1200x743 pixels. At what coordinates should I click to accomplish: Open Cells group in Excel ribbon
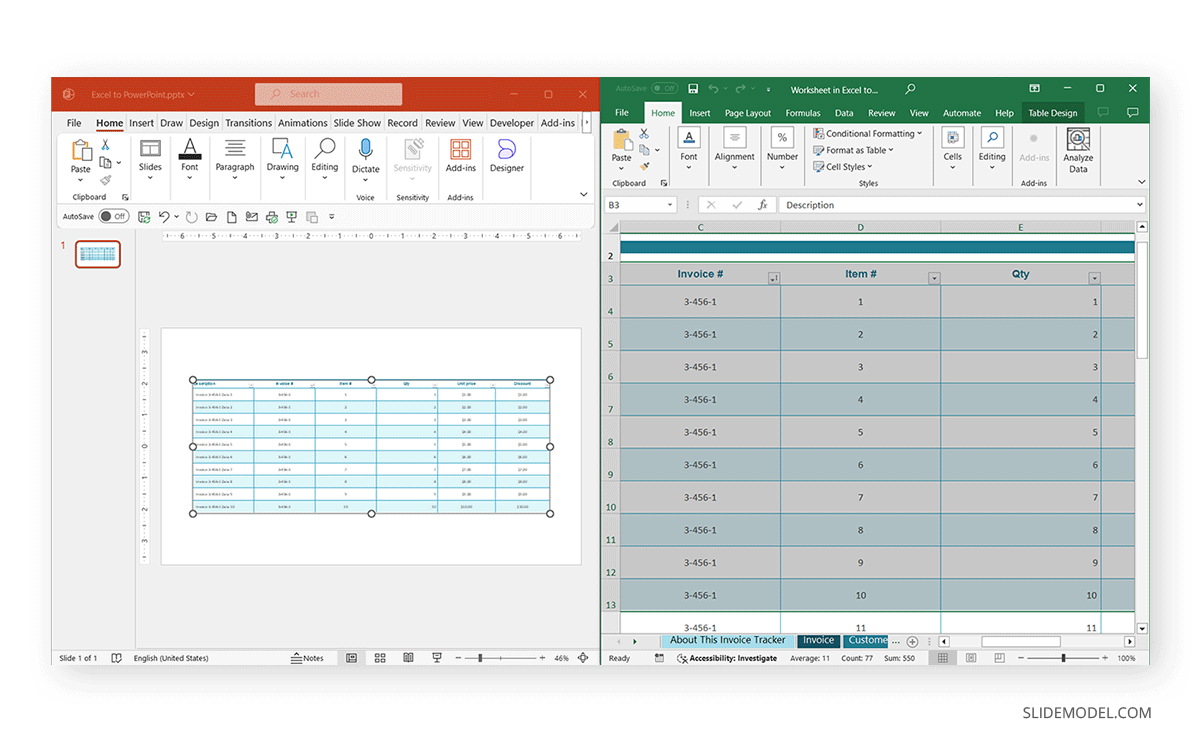[953, 148]
